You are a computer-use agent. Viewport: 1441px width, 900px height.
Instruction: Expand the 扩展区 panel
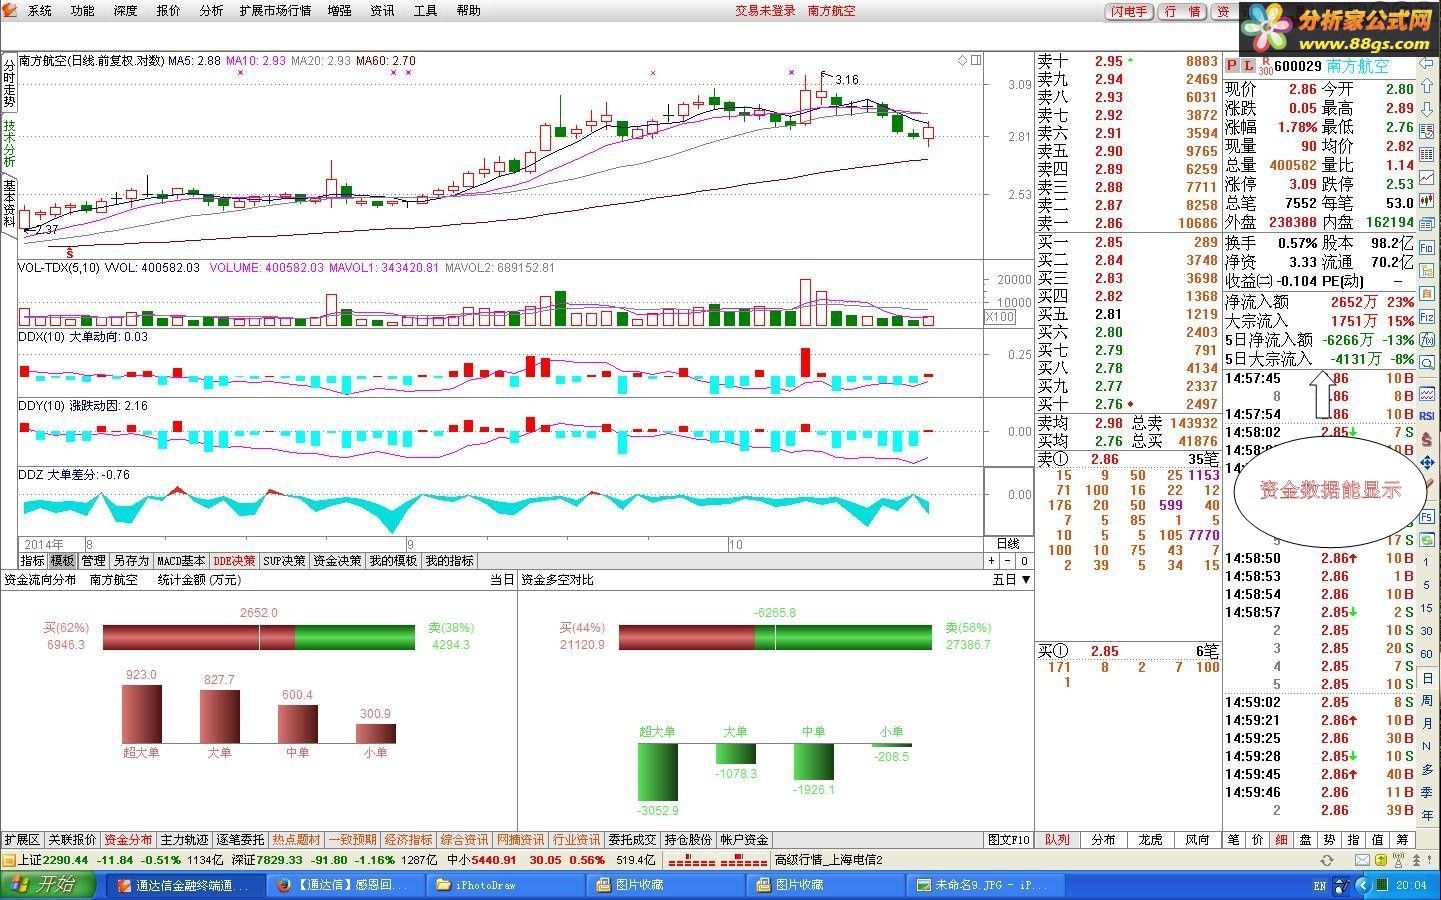coord(22,840)
